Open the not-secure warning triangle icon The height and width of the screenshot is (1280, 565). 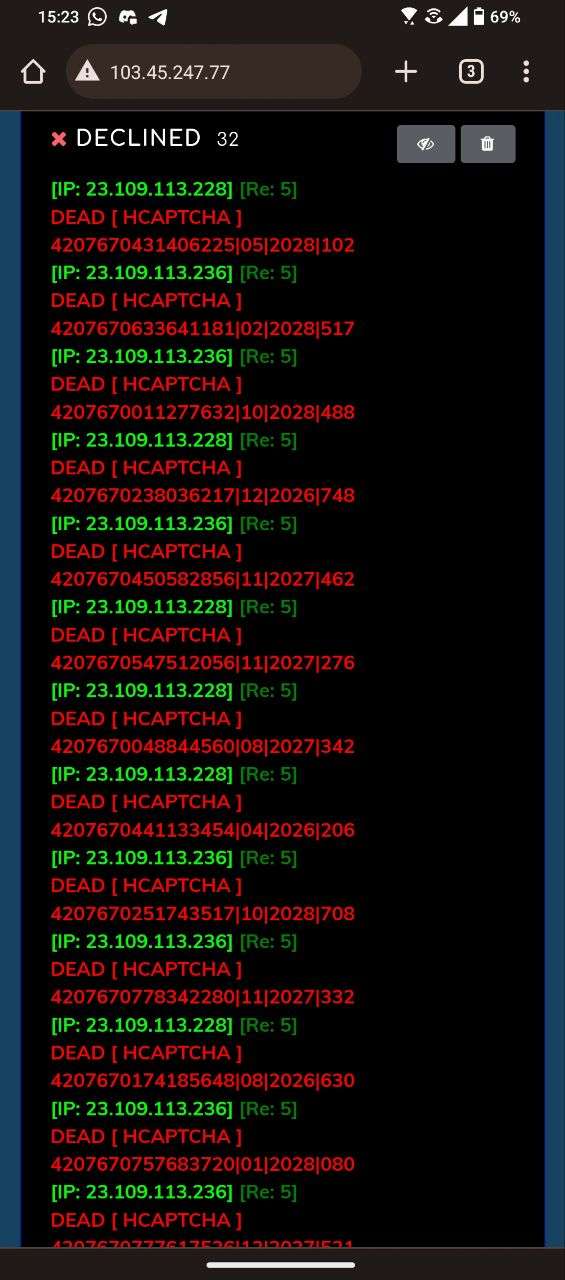point(88,72)
